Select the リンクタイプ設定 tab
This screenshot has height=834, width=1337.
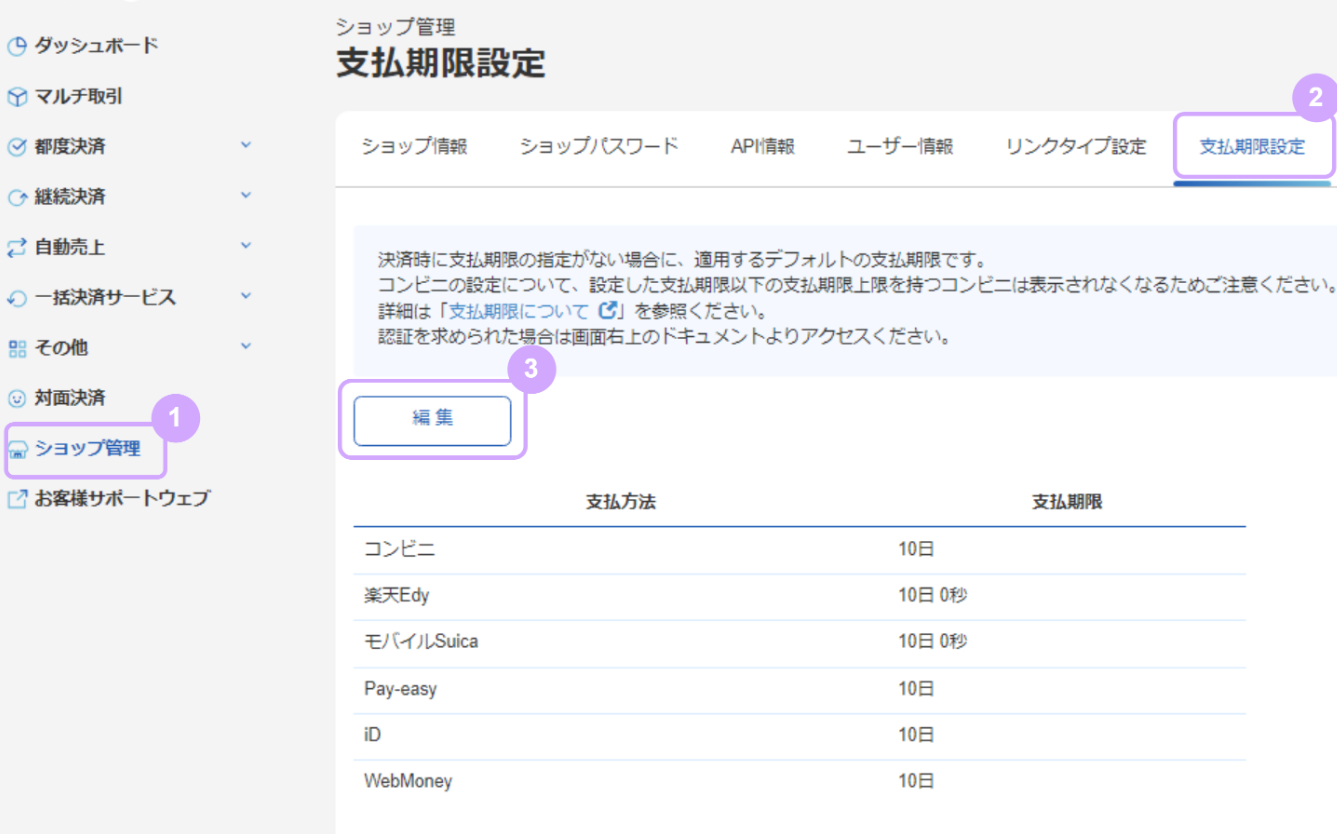point(1074,145)
